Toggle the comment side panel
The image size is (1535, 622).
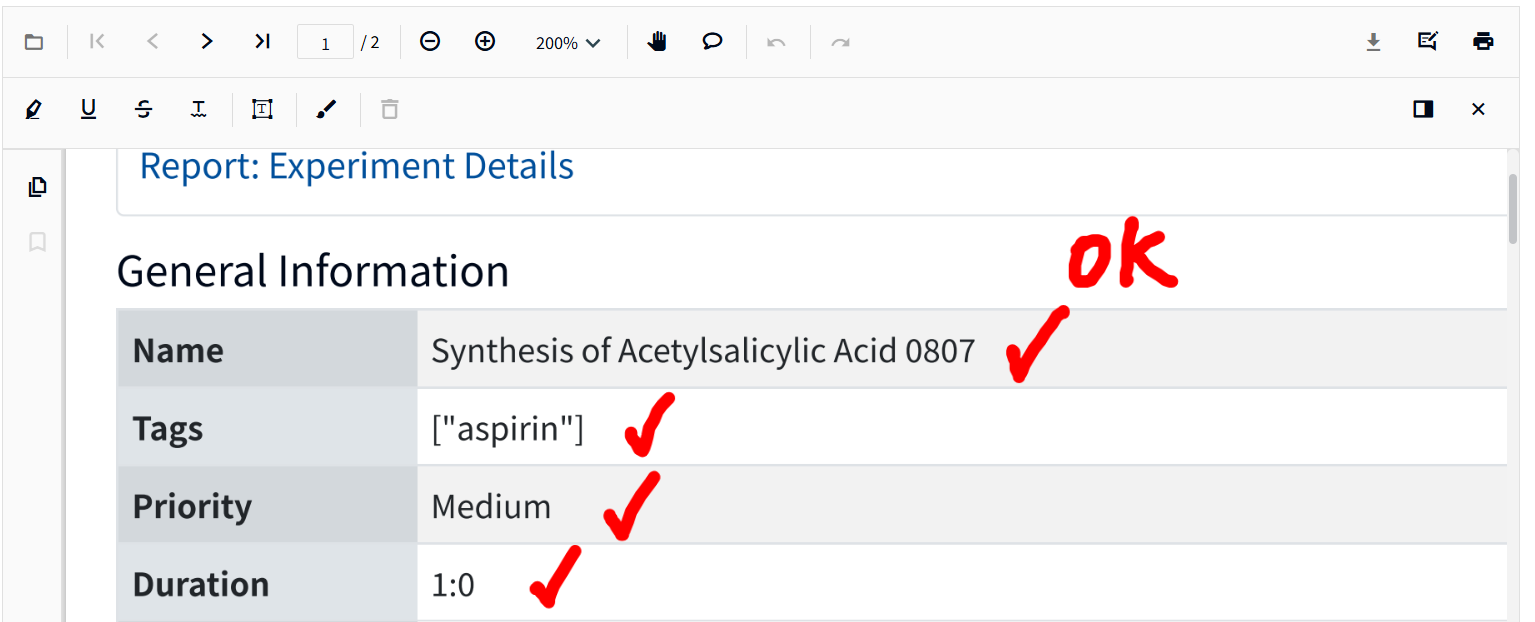pos(1423,109)
